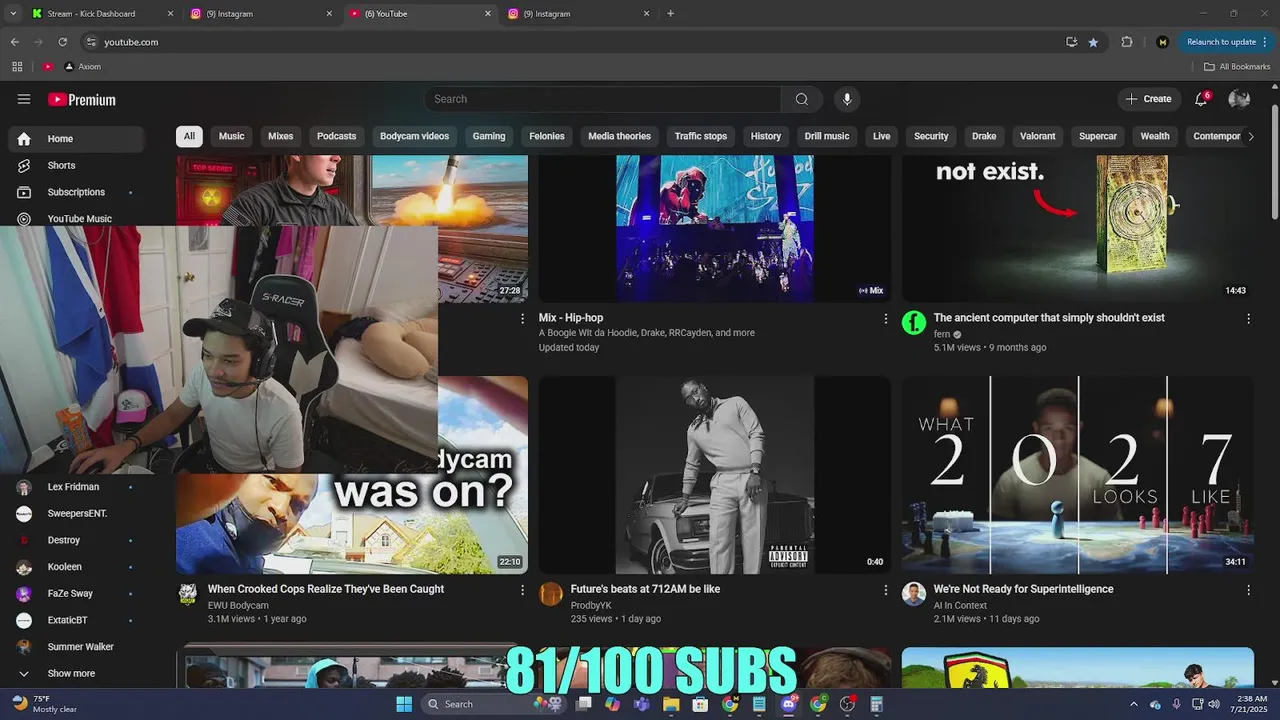Open the account avatar menu

tap(1239, 99)
